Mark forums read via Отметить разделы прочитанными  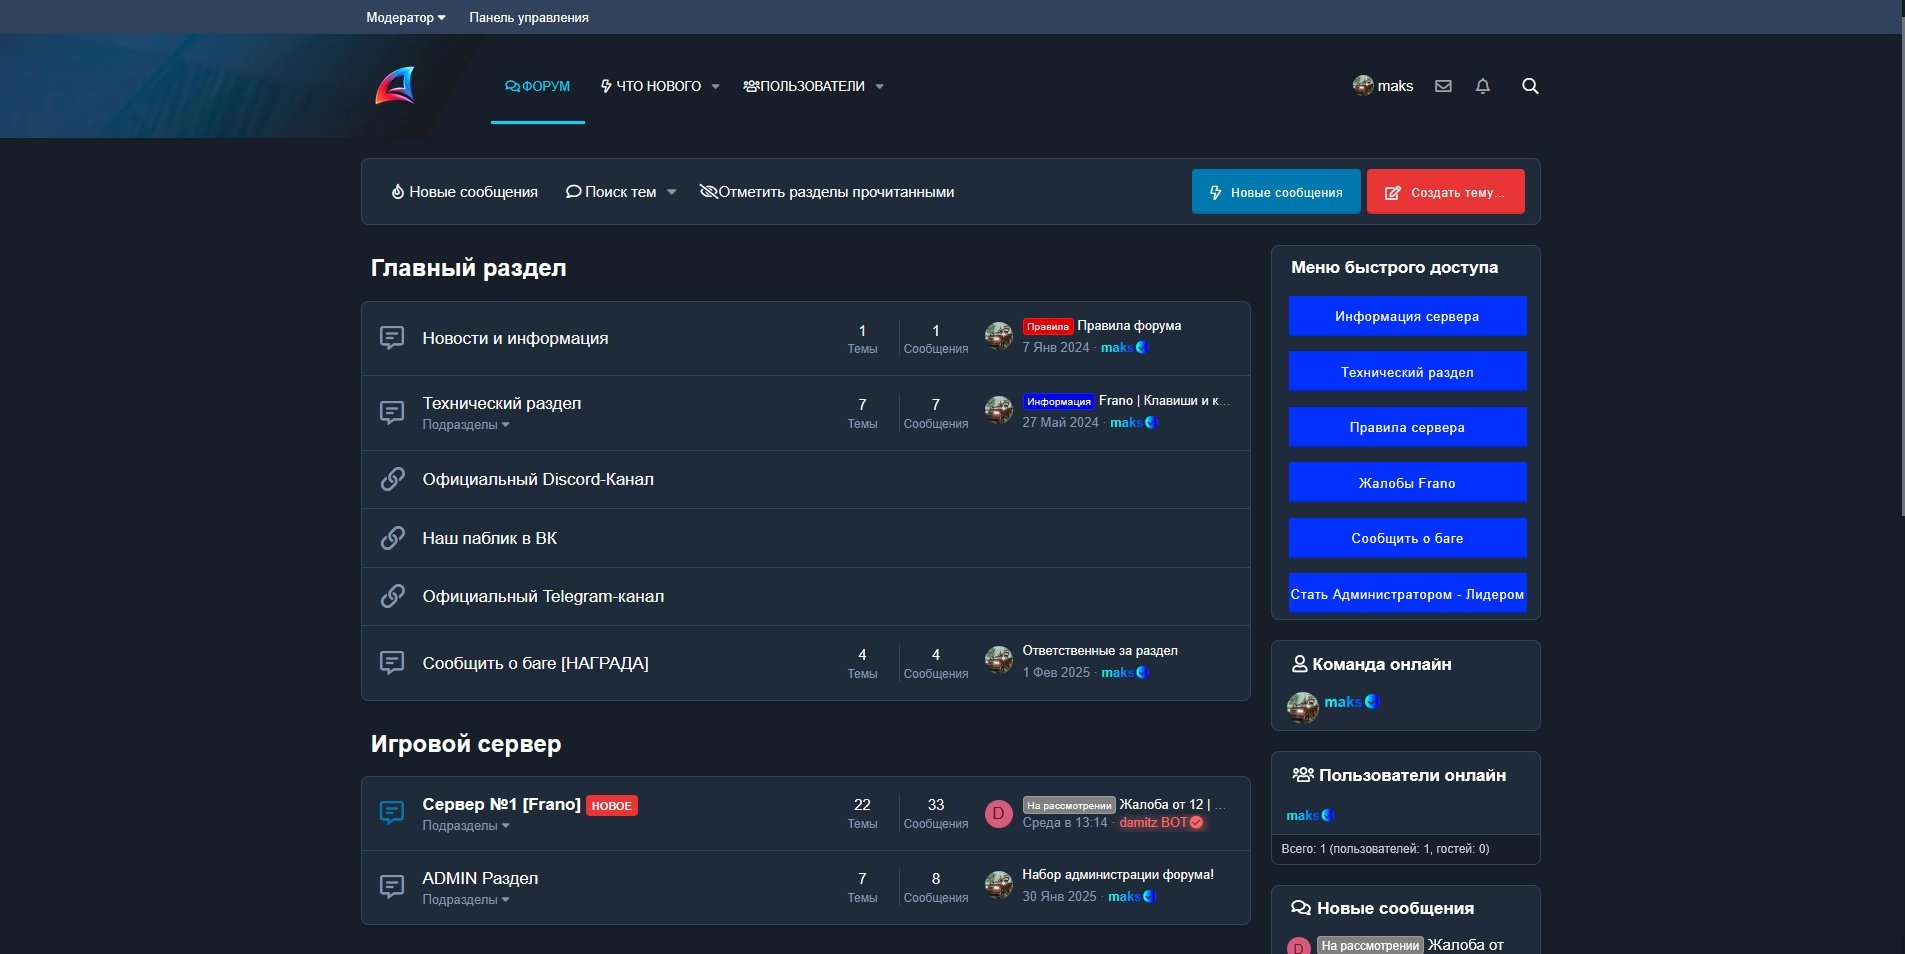click(x=827, y=192)
